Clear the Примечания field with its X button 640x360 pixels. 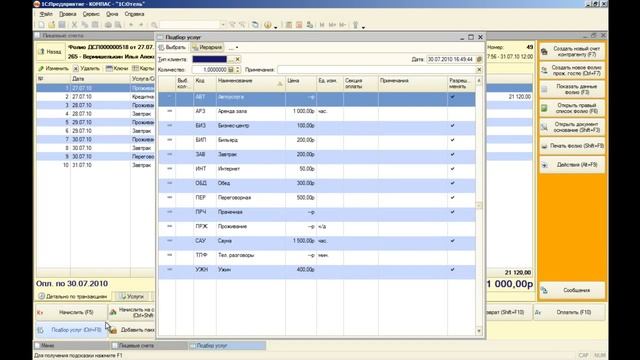[x=479, y=70]
